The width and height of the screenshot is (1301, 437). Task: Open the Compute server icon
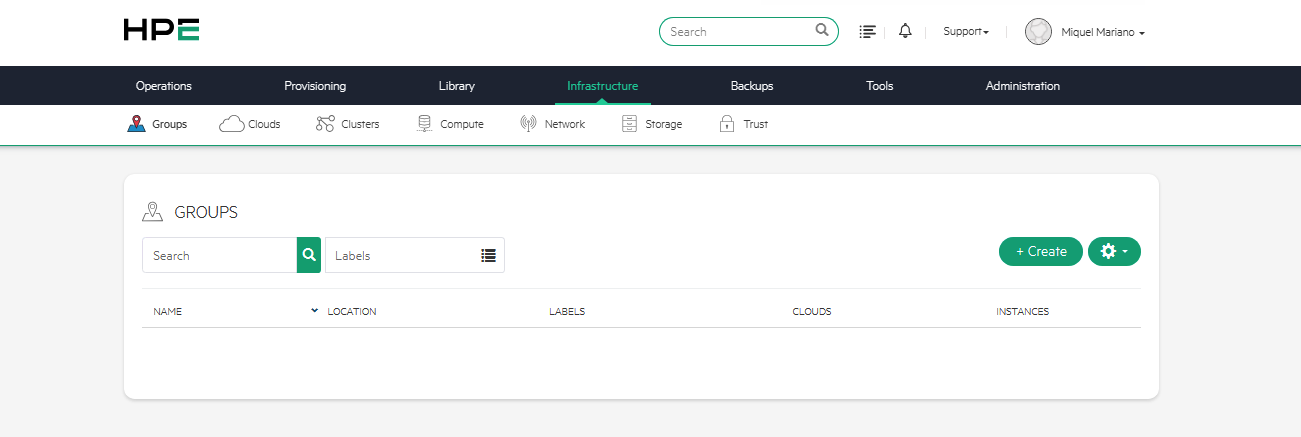[x=424, y=124]
